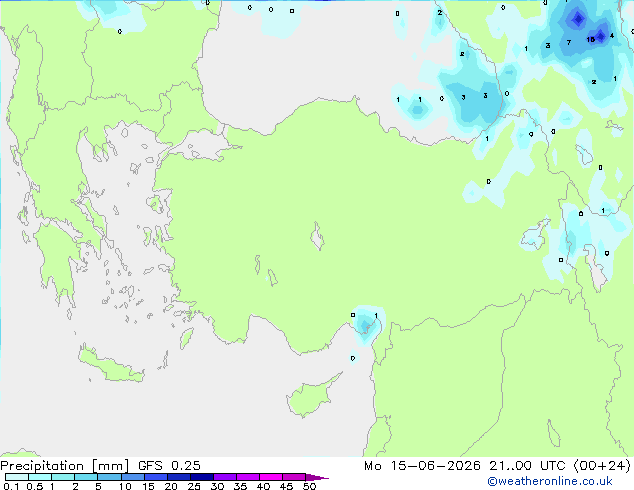Click the "15" legend scale label

pos(148,486)
